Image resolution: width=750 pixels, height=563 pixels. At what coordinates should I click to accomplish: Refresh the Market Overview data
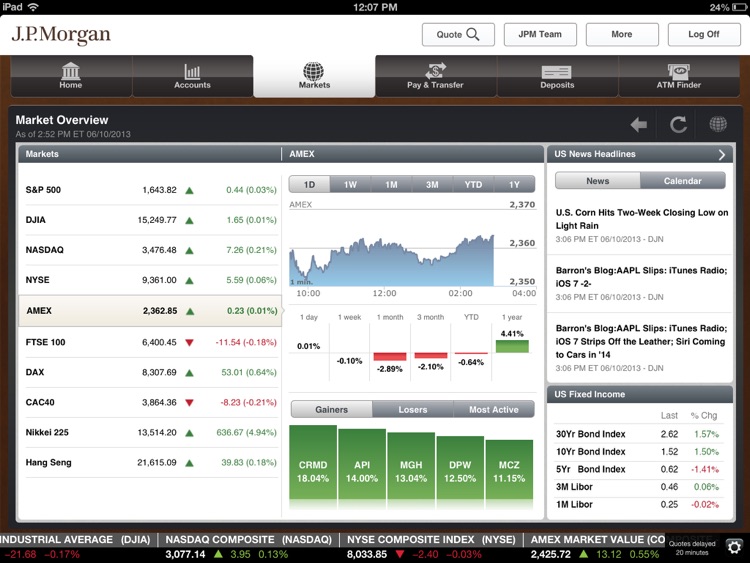[678, 125]
